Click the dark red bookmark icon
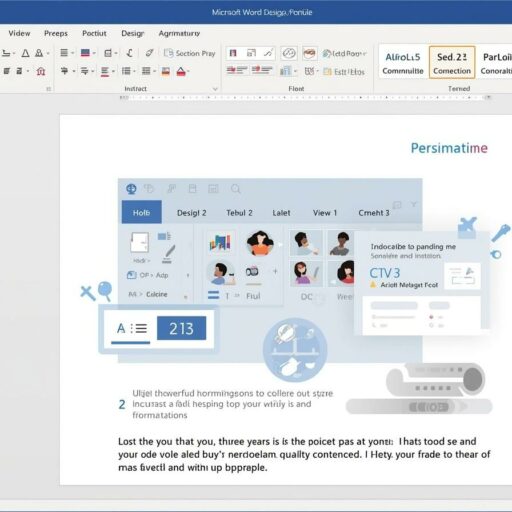The height and width of the screenshot is (512, 512). [x=233, y=53]
